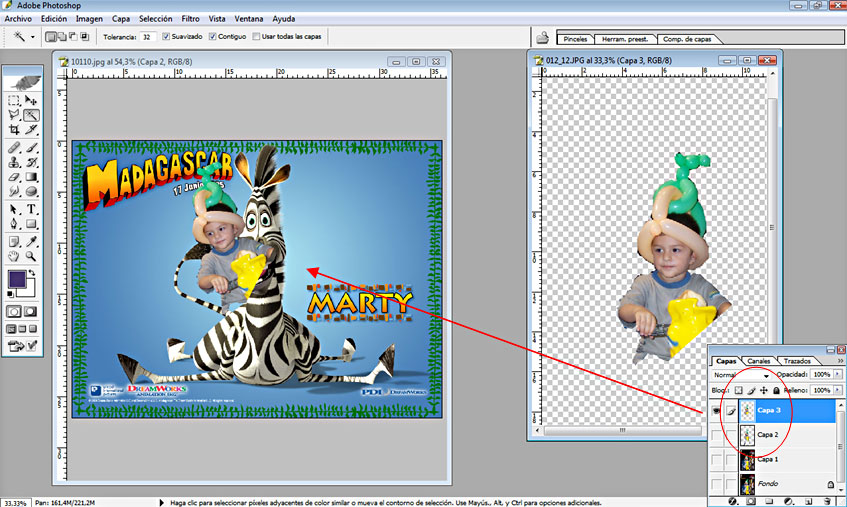847x507 pixels.
Task: Toggle the Suavizado checkbox
Action: pyautogui.click(x=166, y=37)
